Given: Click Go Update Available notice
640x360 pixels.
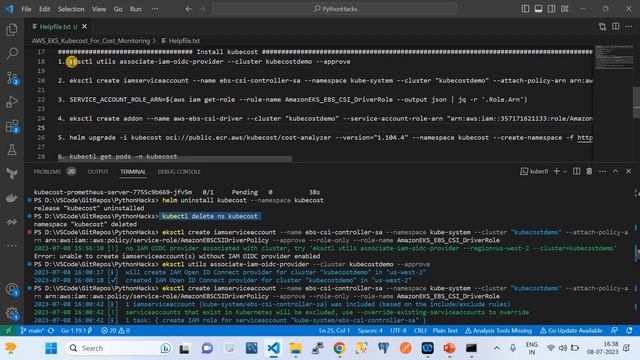Looking at the screenshot, I should coord(571,331).
